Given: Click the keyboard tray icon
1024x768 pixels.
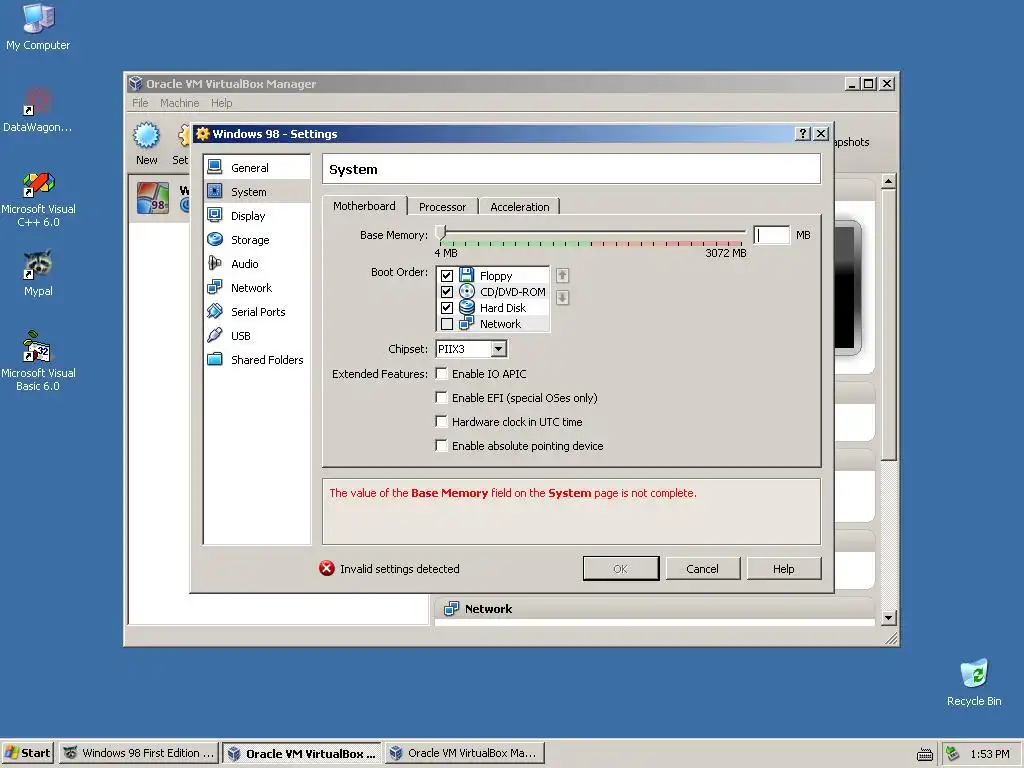Looking at the screenshot, I should pos(925,755).
